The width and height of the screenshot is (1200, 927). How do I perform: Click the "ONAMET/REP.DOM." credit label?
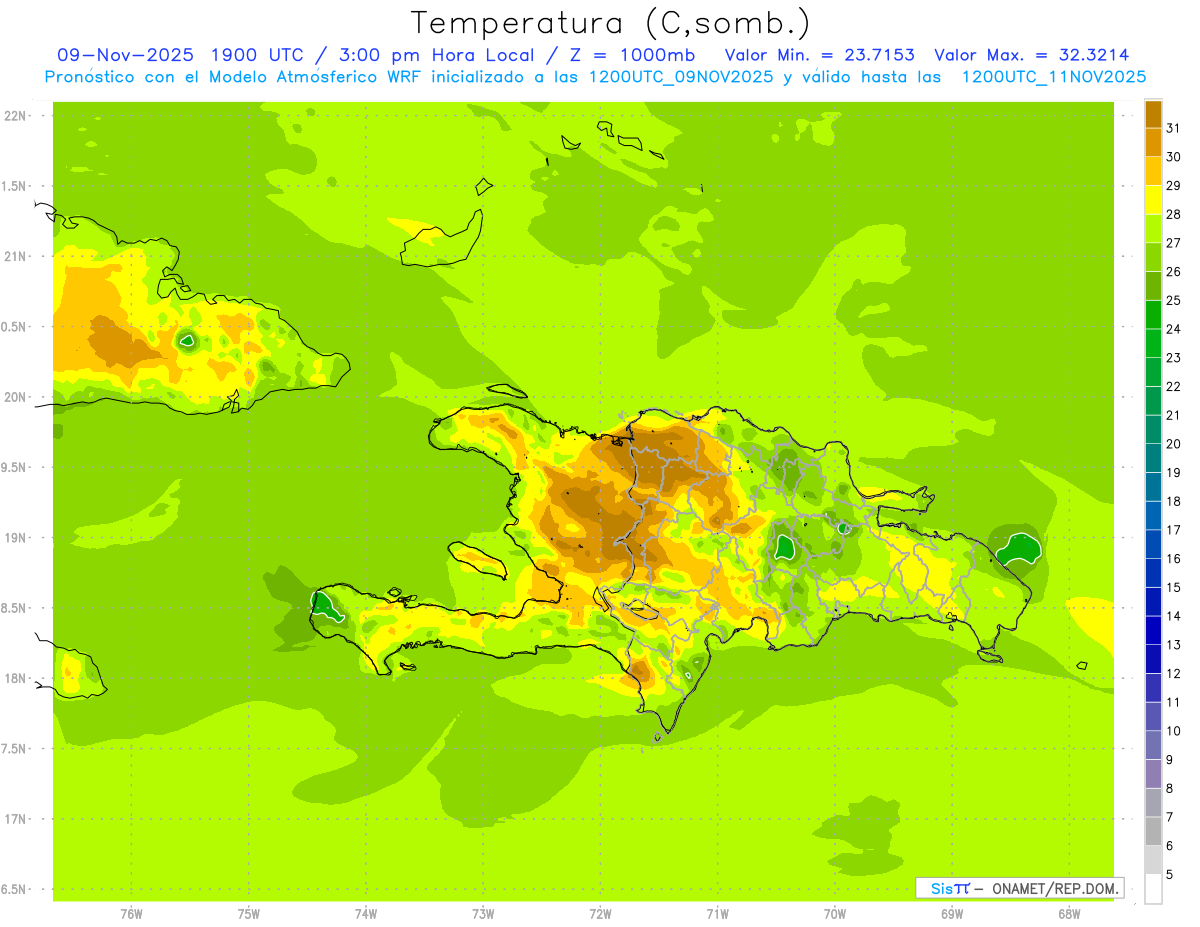(x=1054, y=888)
